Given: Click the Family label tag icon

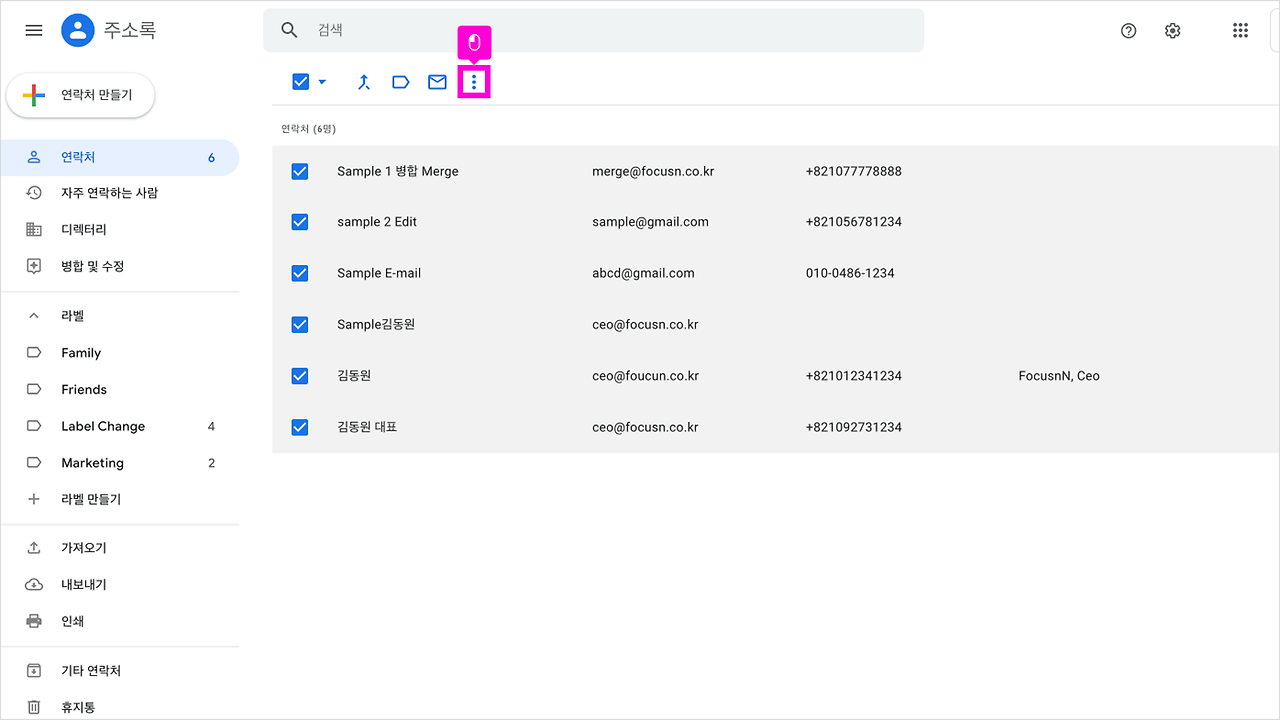Looking at the screenshot, I should [34, 353].
